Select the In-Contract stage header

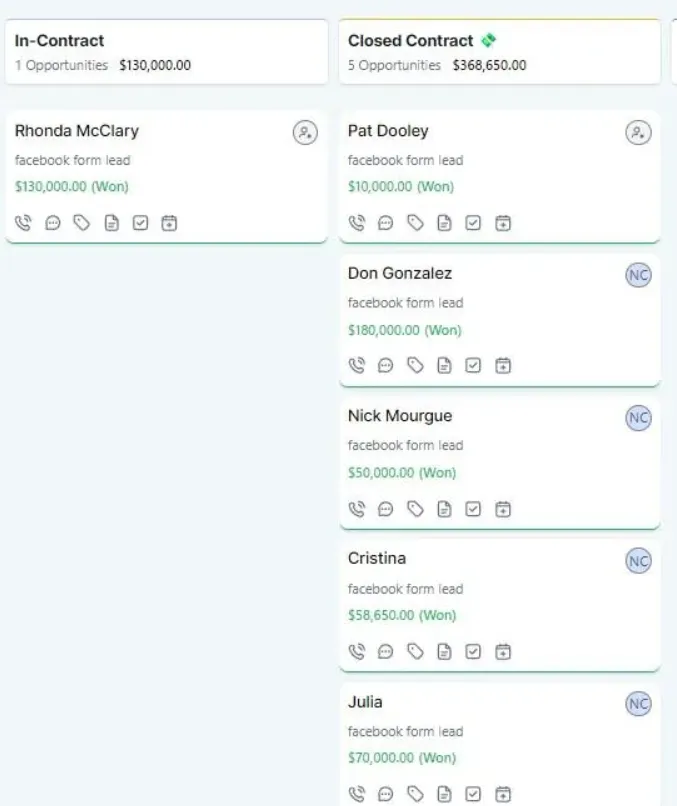click(x=167, y=52)
